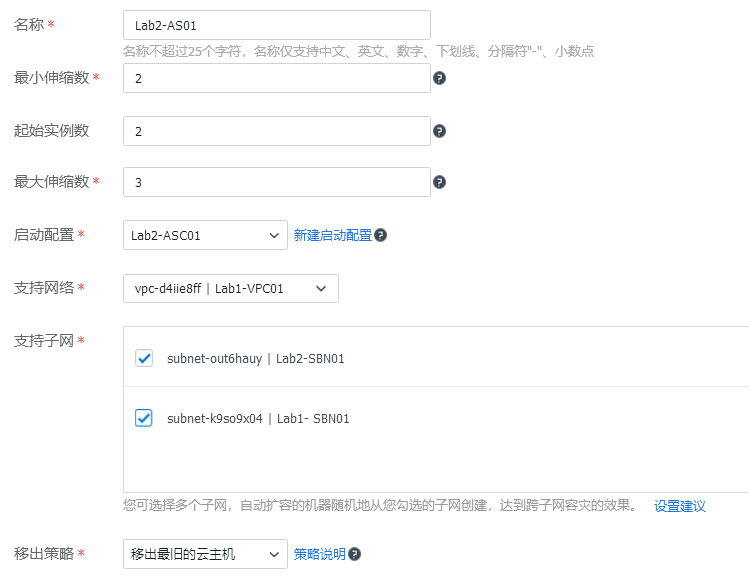Image resolution: width=749 pixels, height=579 pixels.
Task: Focus the 最大伸缩数 input field
Action: click(x=277, y=182)
